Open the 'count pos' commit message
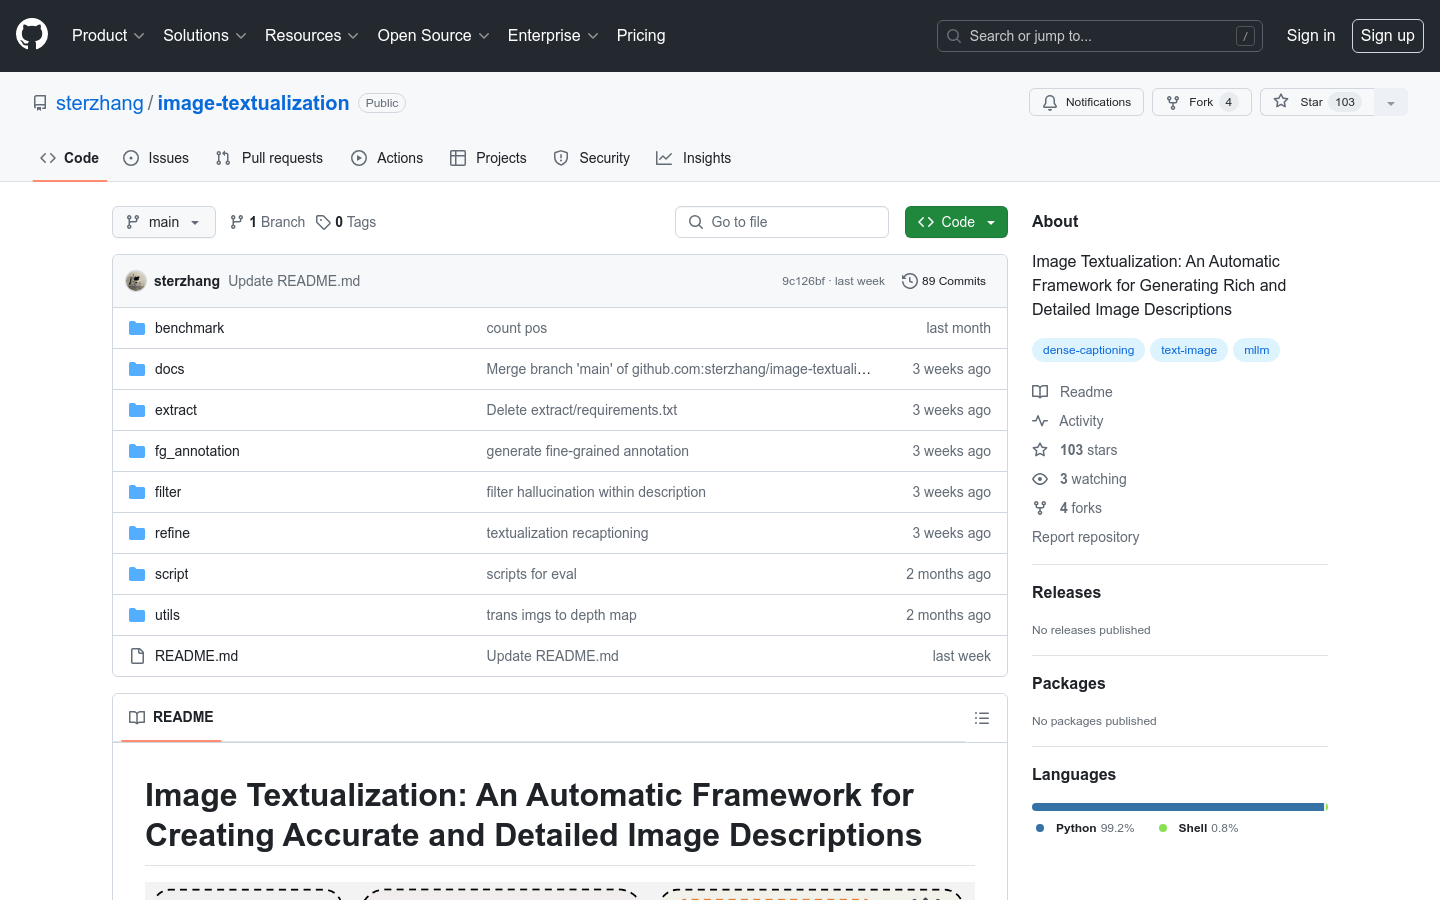Image resolution: width=1440 pixels, height=900 pixels. [516, 328]
